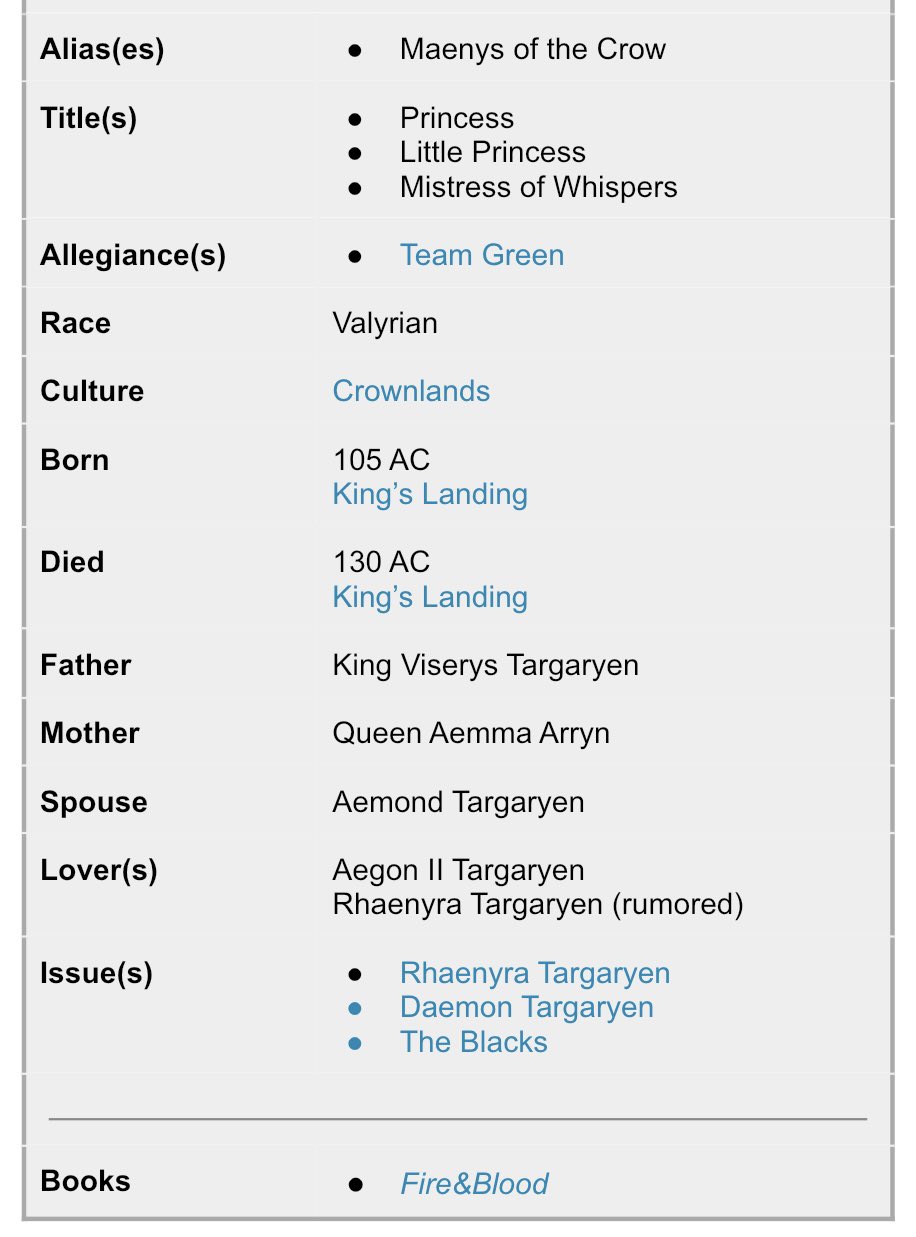Open King's Landing link under Died
The height and width of the screenshot is (1237, 916).
click(430, 597)
